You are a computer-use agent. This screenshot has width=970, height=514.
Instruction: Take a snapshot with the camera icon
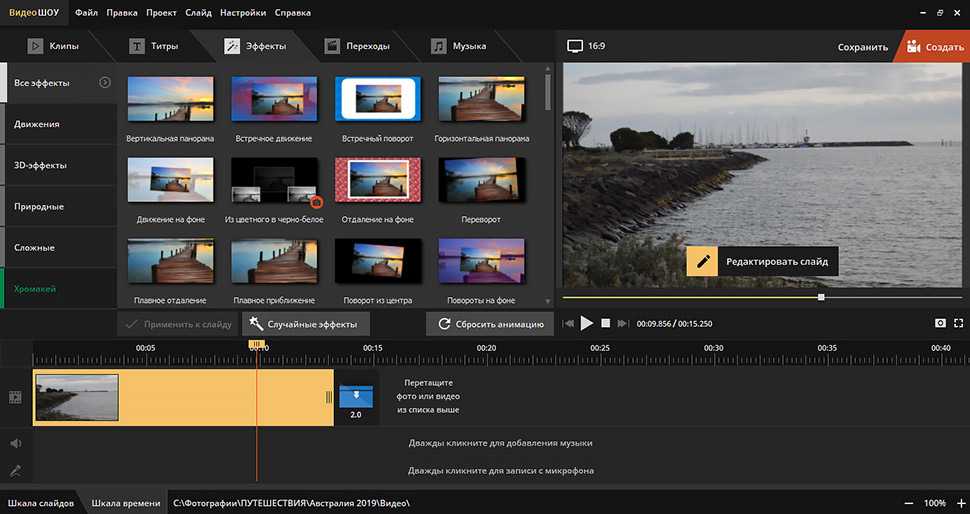coord(940,323)
